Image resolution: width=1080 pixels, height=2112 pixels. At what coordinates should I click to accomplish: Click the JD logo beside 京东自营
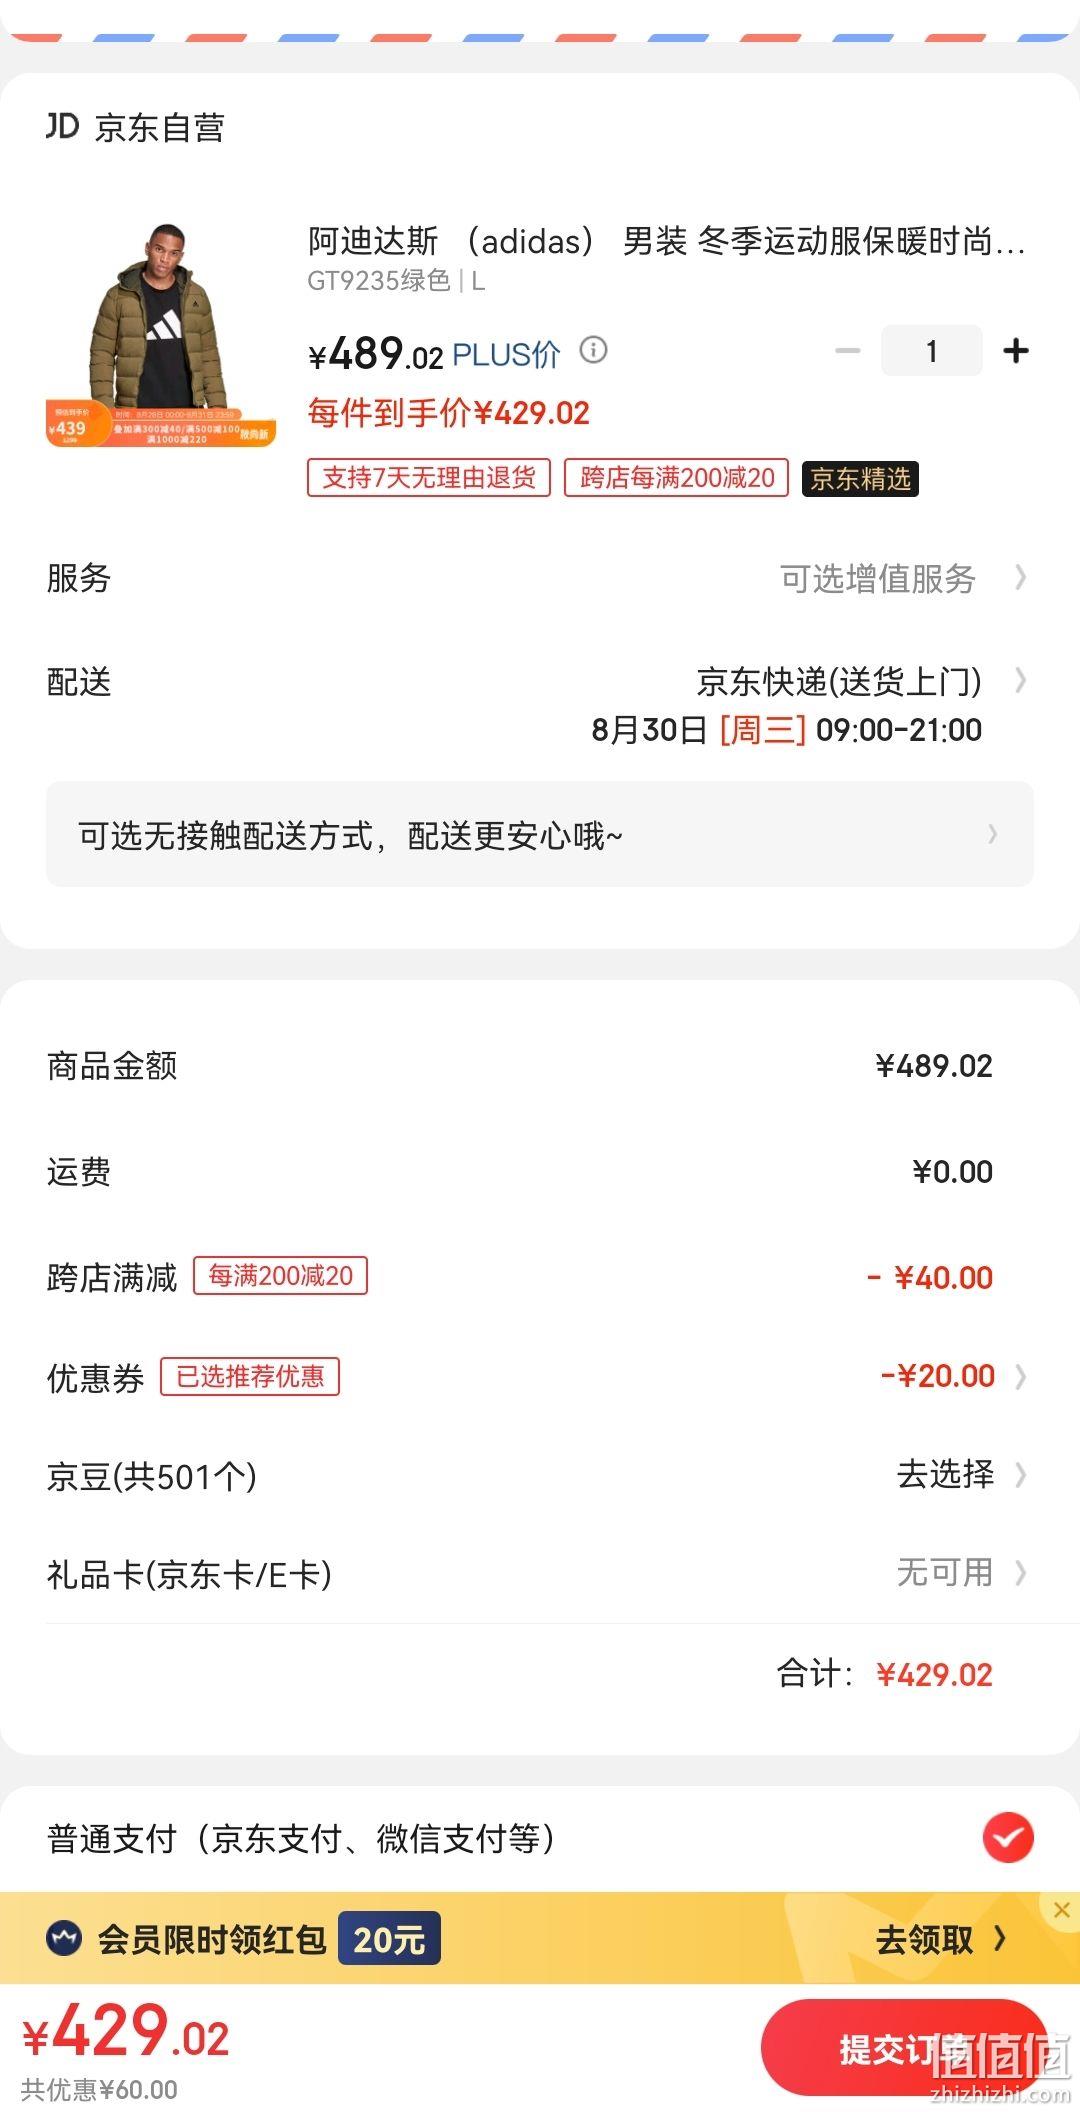coord(62,126)
